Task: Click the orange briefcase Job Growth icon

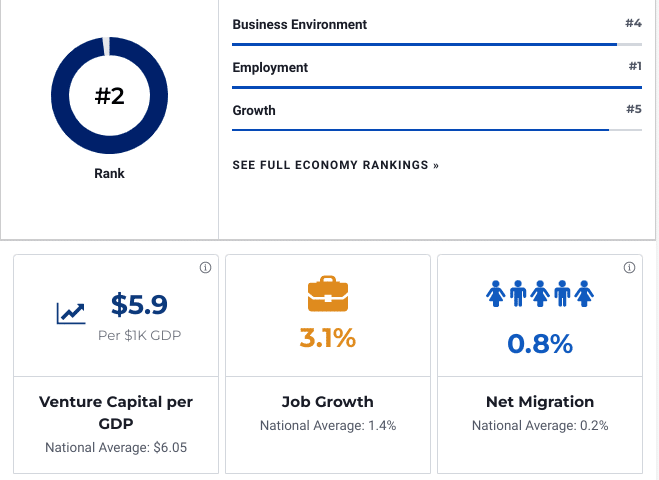Action: click(328, 292)
